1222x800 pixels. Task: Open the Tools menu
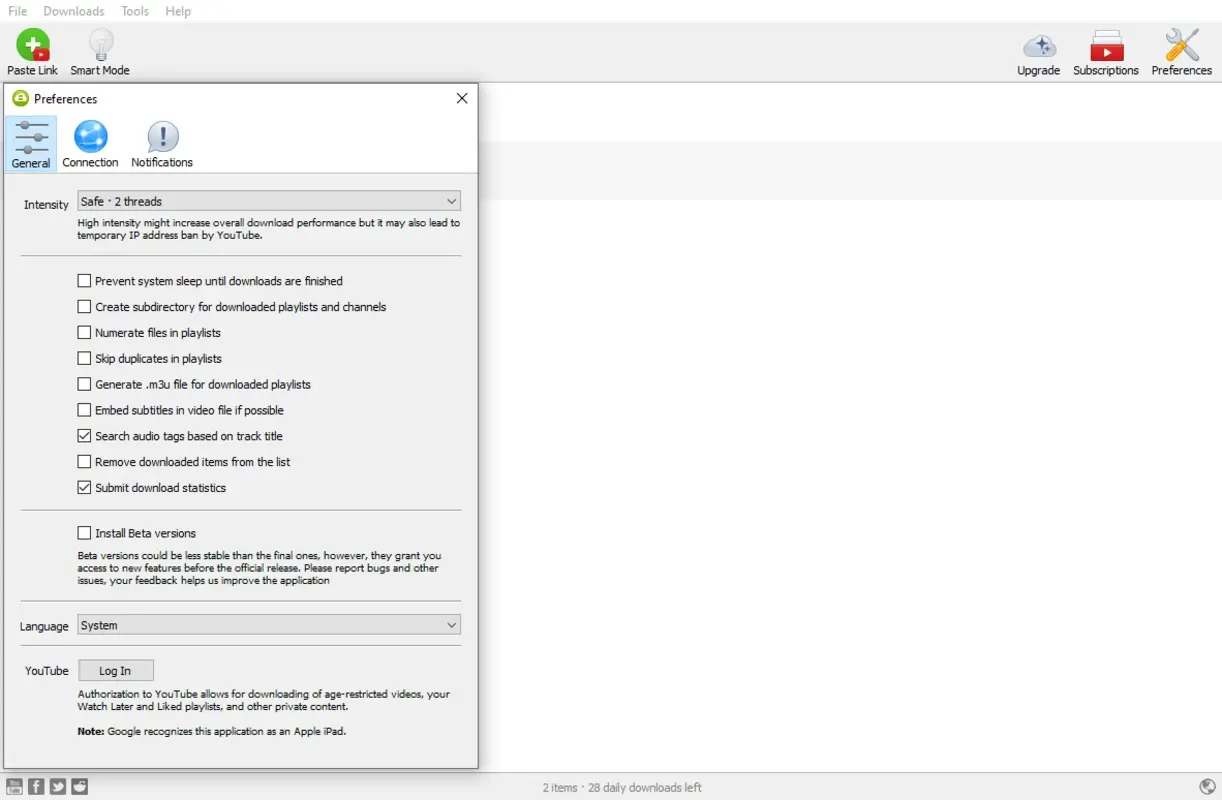134,11
